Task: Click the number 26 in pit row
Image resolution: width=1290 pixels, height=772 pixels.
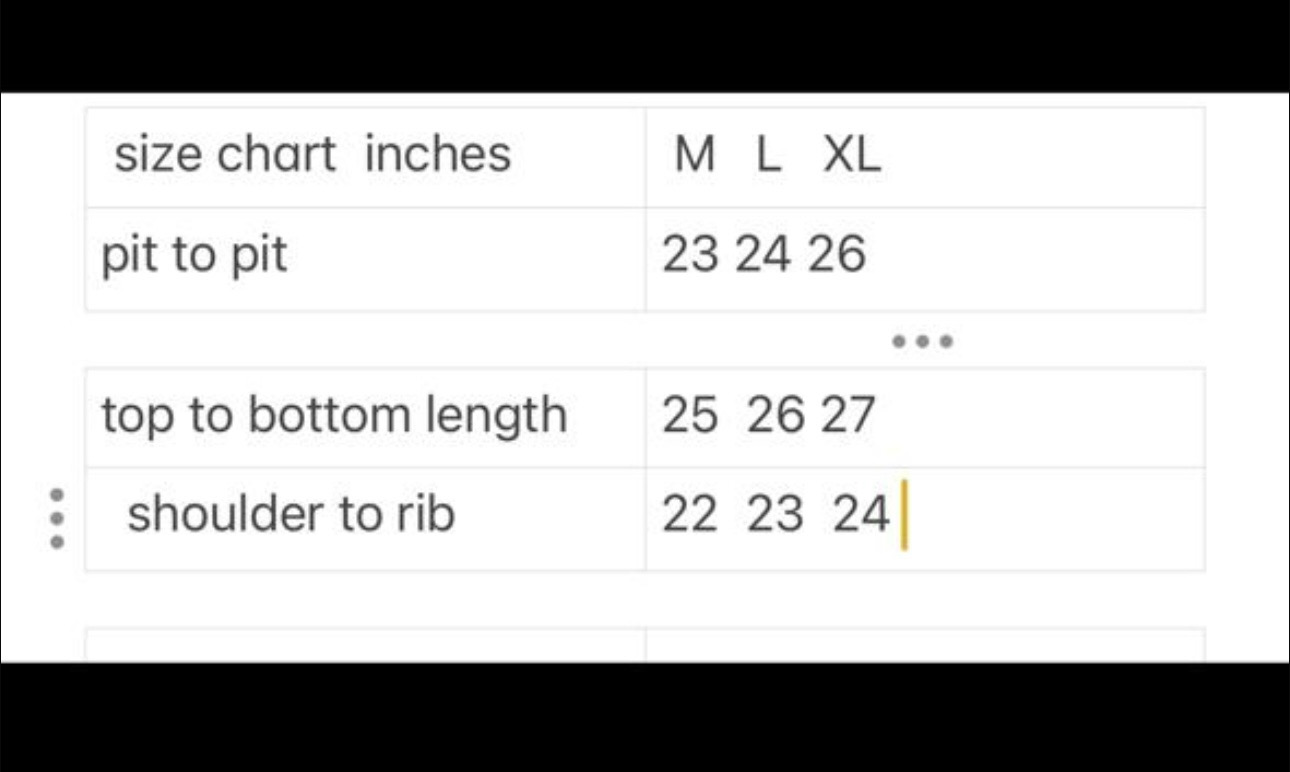Action: click(836, 257)
